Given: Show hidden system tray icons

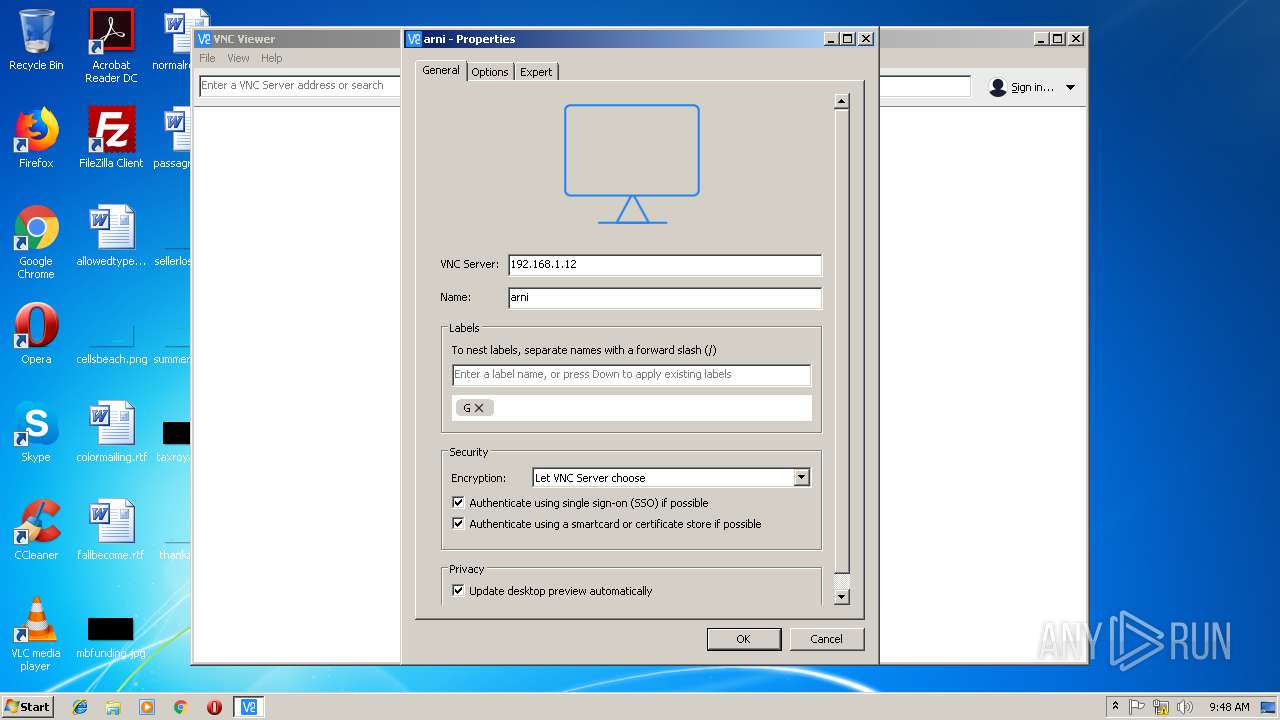Looking at the screenshot, I should tap(1115, 707).
